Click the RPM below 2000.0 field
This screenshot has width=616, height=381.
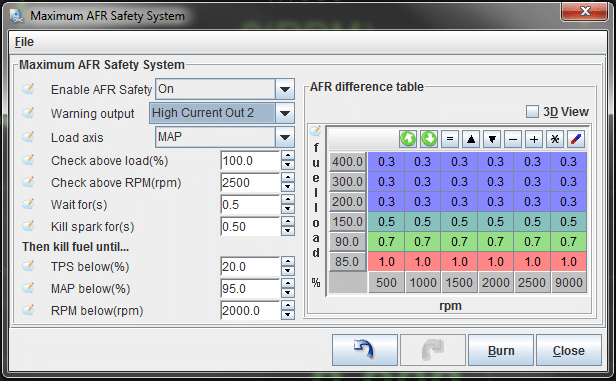tap(251, 311)
